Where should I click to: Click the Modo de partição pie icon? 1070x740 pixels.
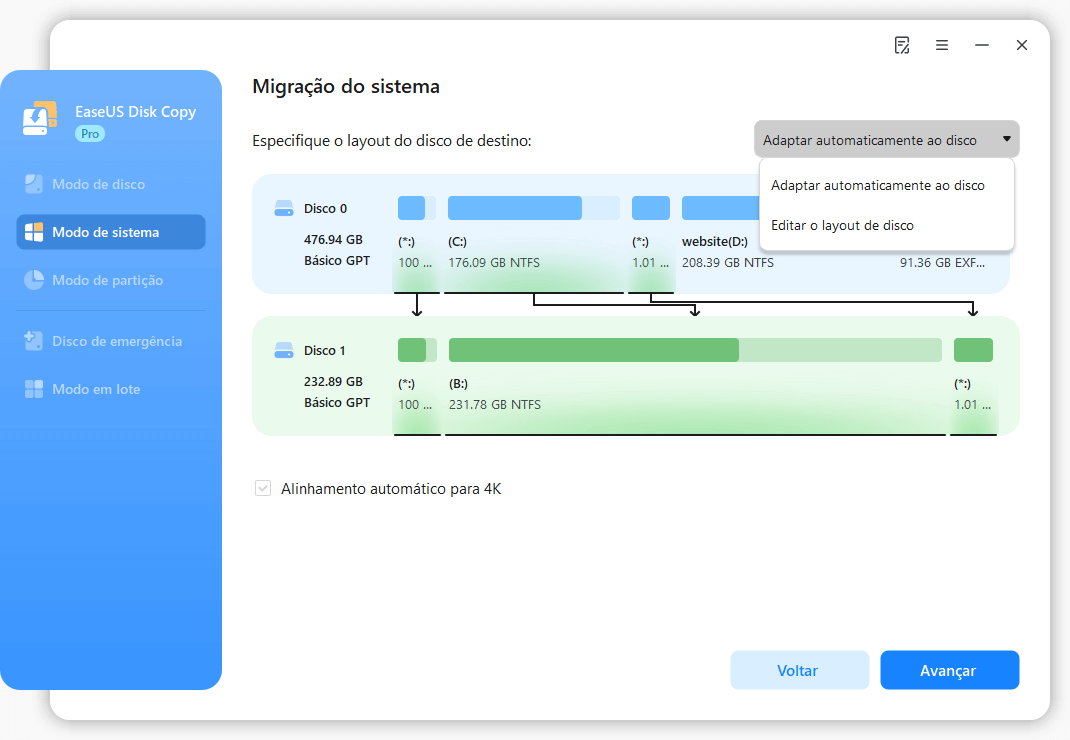coord(34,280)
